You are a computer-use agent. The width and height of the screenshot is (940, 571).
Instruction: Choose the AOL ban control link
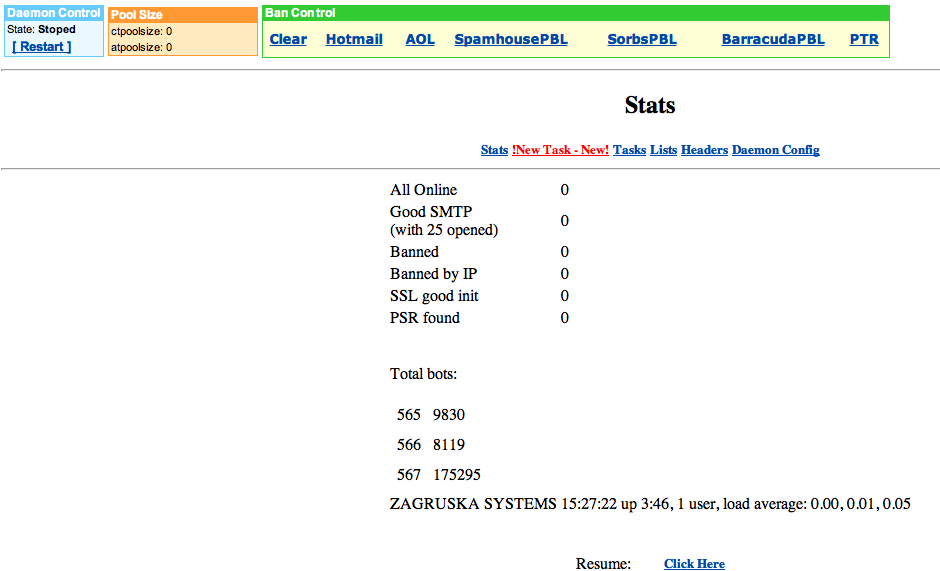point(420,39)
